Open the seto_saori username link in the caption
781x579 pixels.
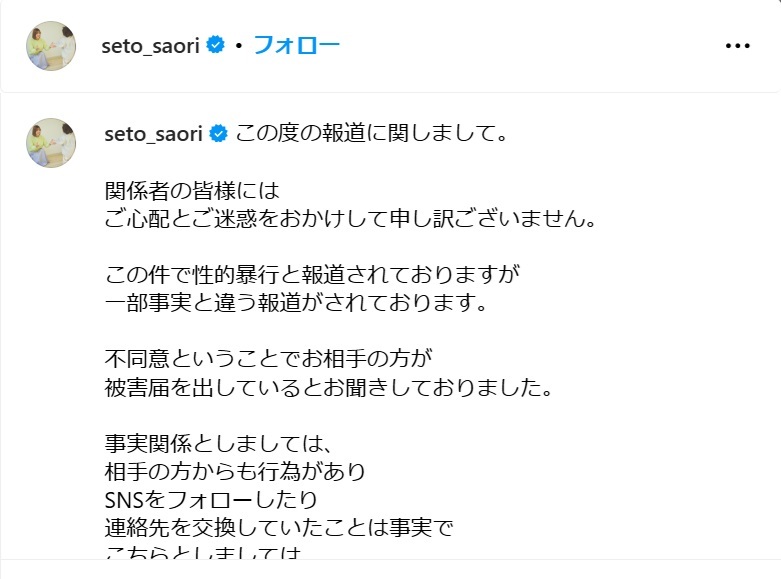pyautogui.click(x=153, y=134)
